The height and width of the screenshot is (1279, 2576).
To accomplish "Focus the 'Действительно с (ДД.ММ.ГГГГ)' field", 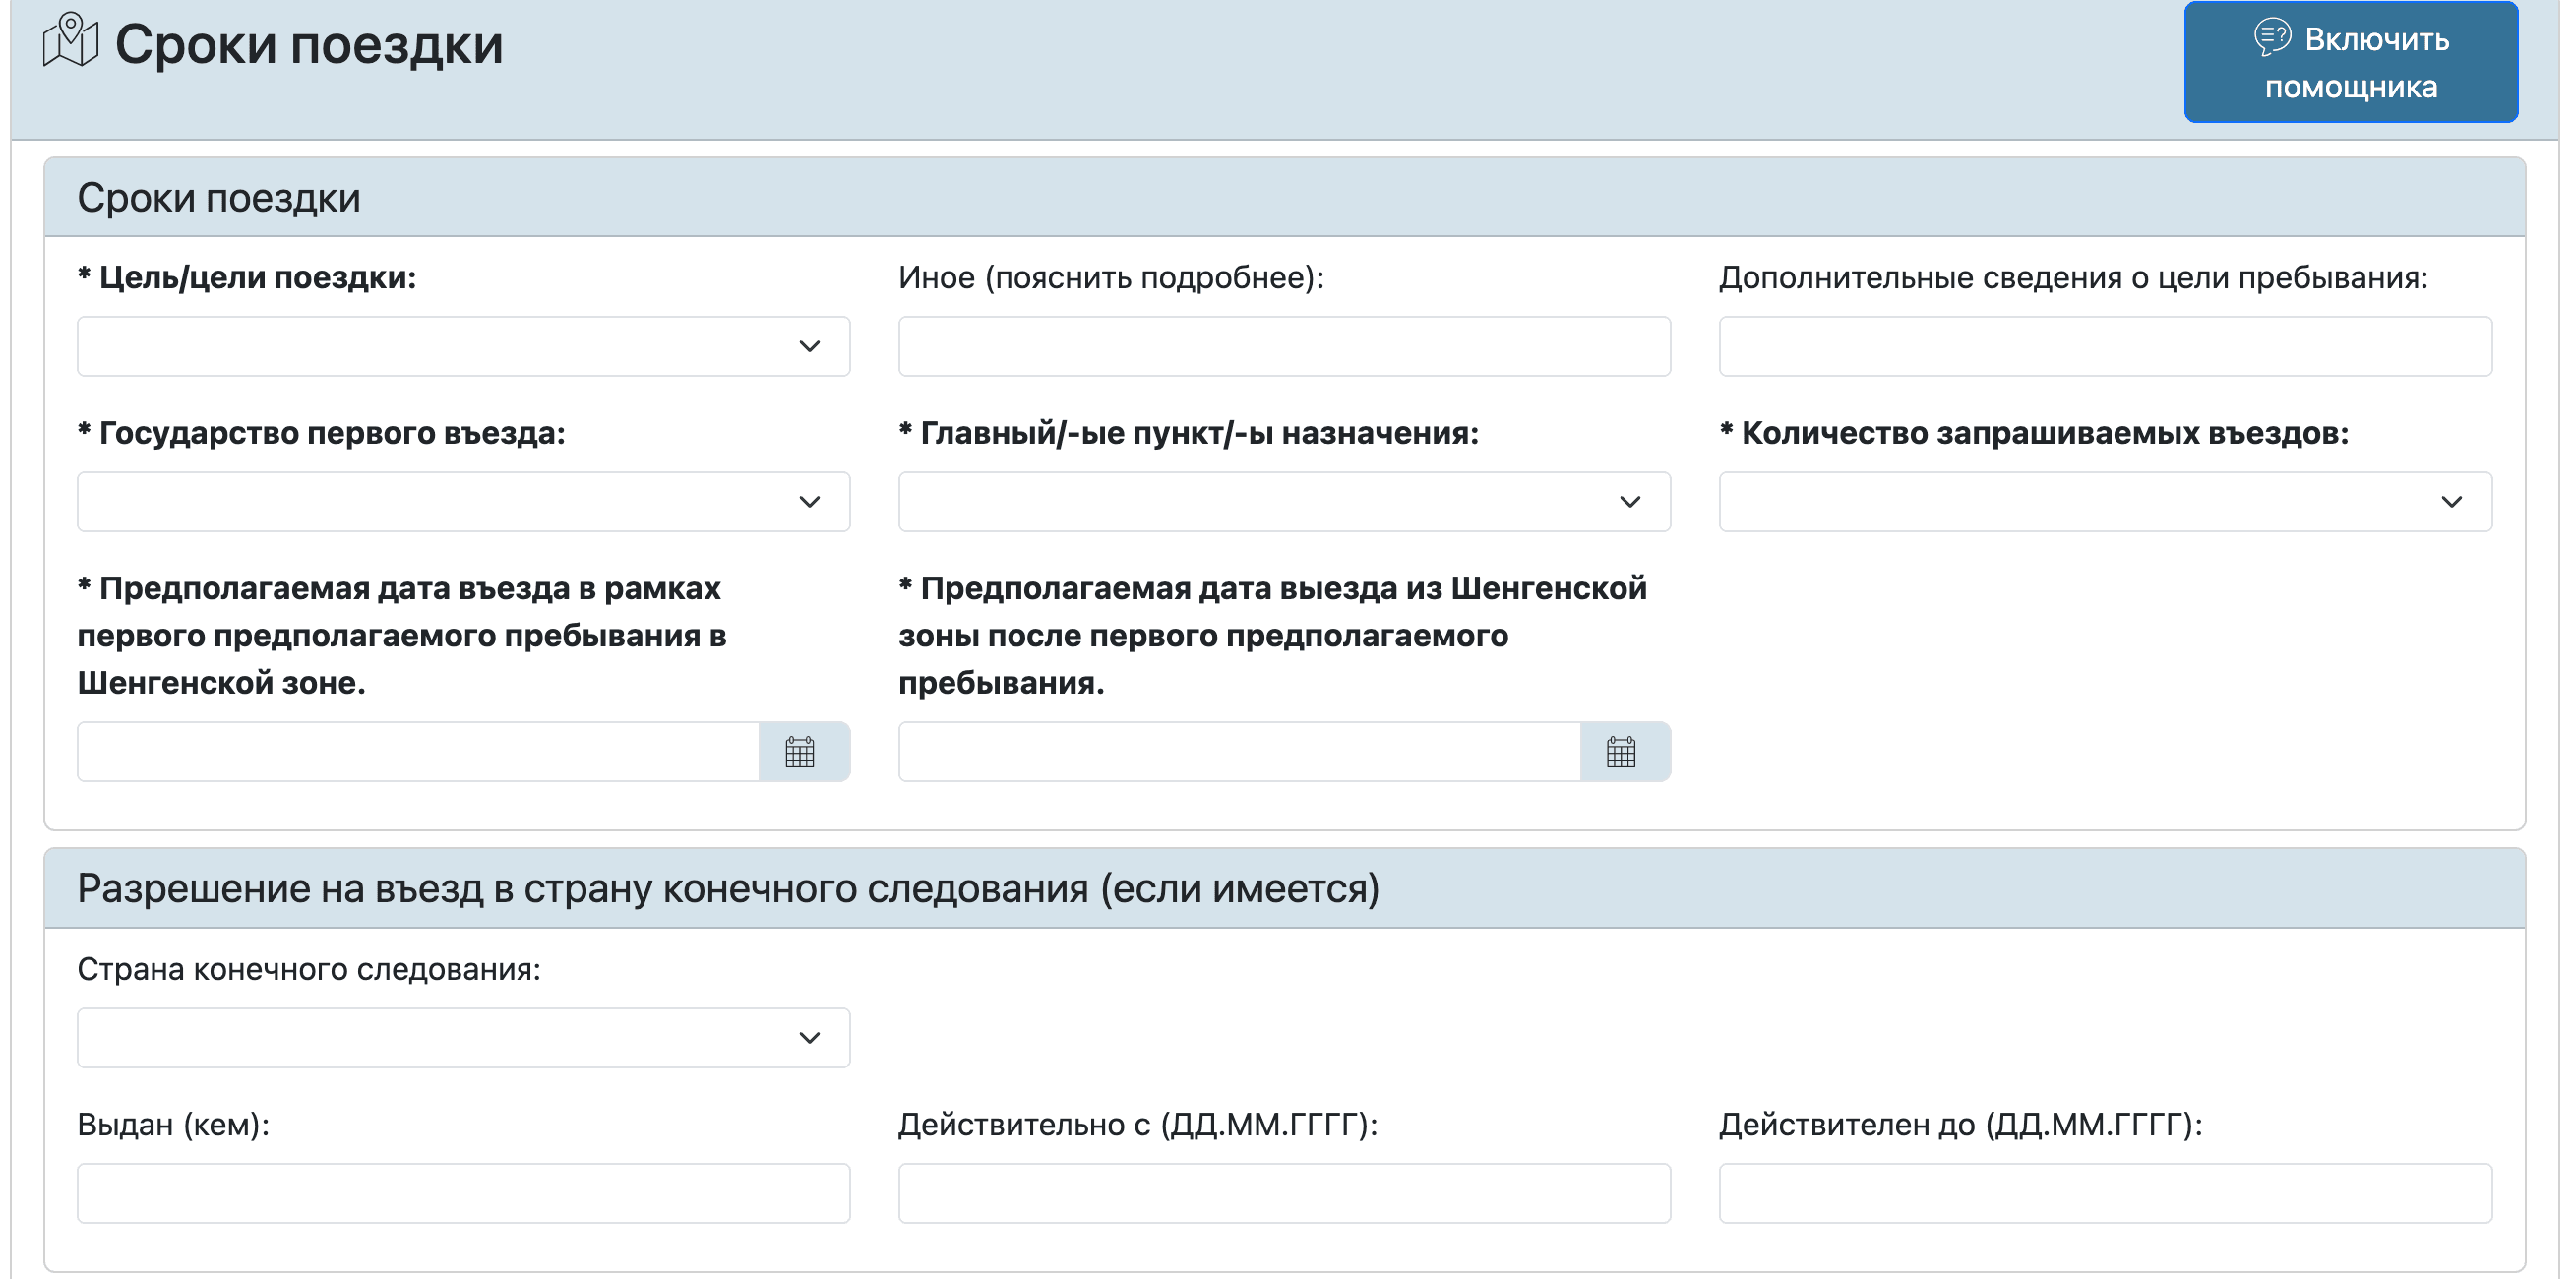I will tap(1284, 1192).
